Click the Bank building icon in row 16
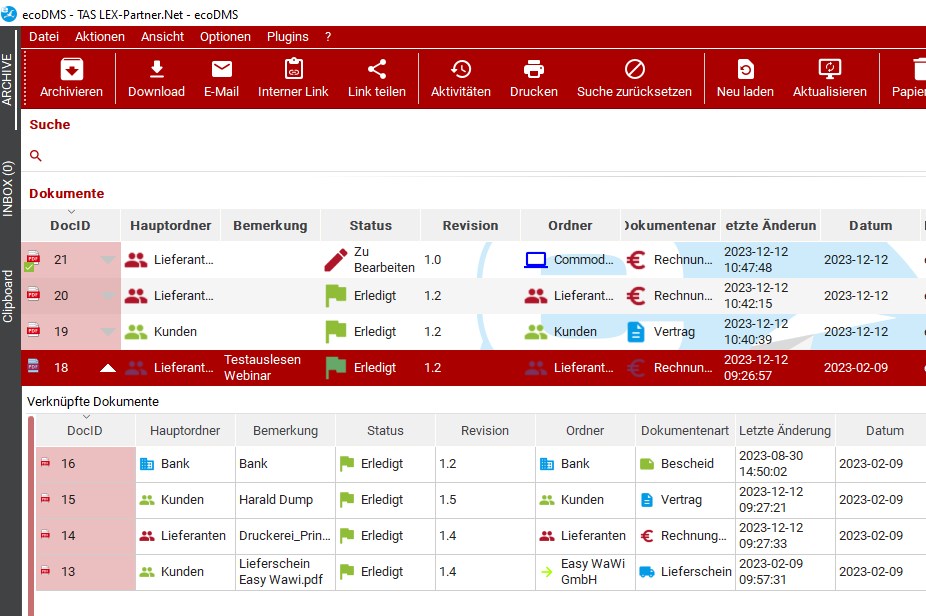The width and height of the screenshot is (926, 616). point(146,464)
